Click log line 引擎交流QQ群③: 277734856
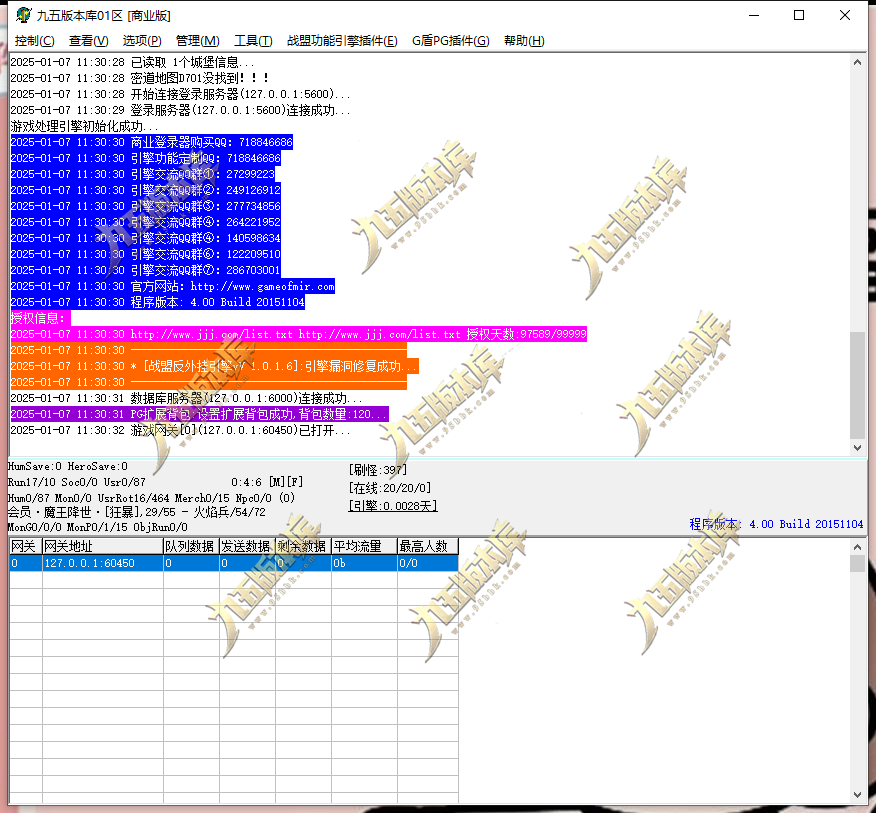The image size is (876, 813). pyautogui.click(x=145, y=206)
